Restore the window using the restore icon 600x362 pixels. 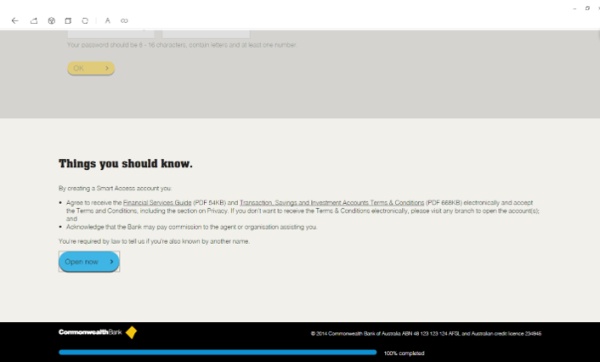(587, 8)
